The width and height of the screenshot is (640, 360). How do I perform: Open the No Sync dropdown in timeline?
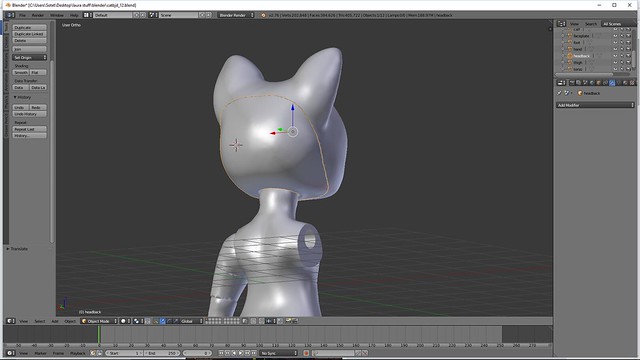(x=279, y=353)
